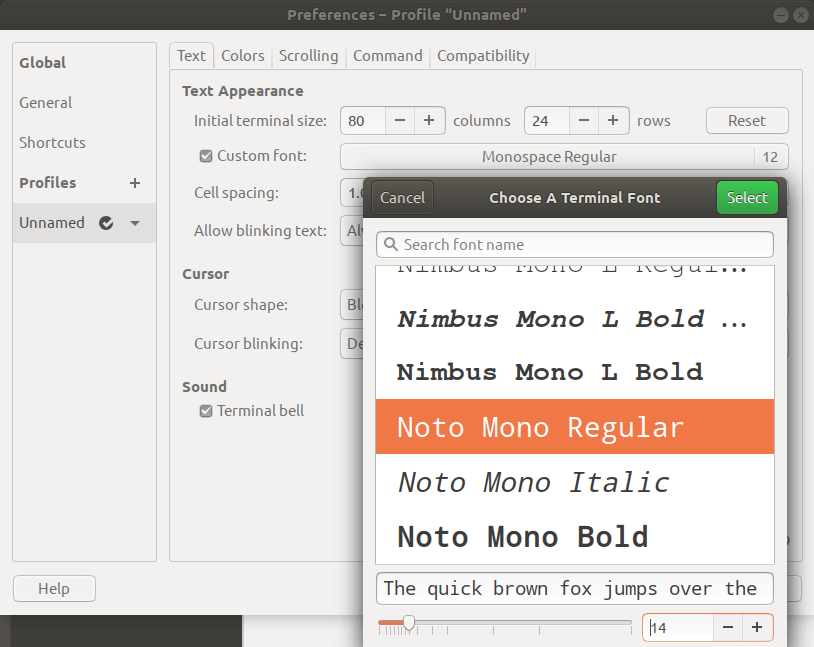Decrease rows with the minus button

click(584, 120)
